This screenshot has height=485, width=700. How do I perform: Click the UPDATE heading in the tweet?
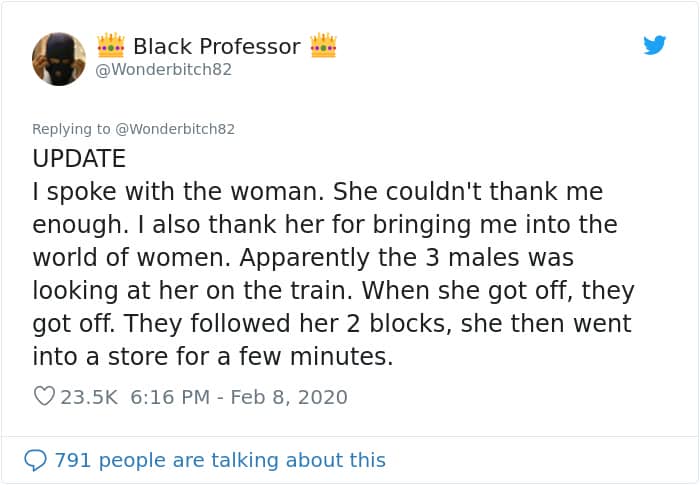tap(79, 159)
